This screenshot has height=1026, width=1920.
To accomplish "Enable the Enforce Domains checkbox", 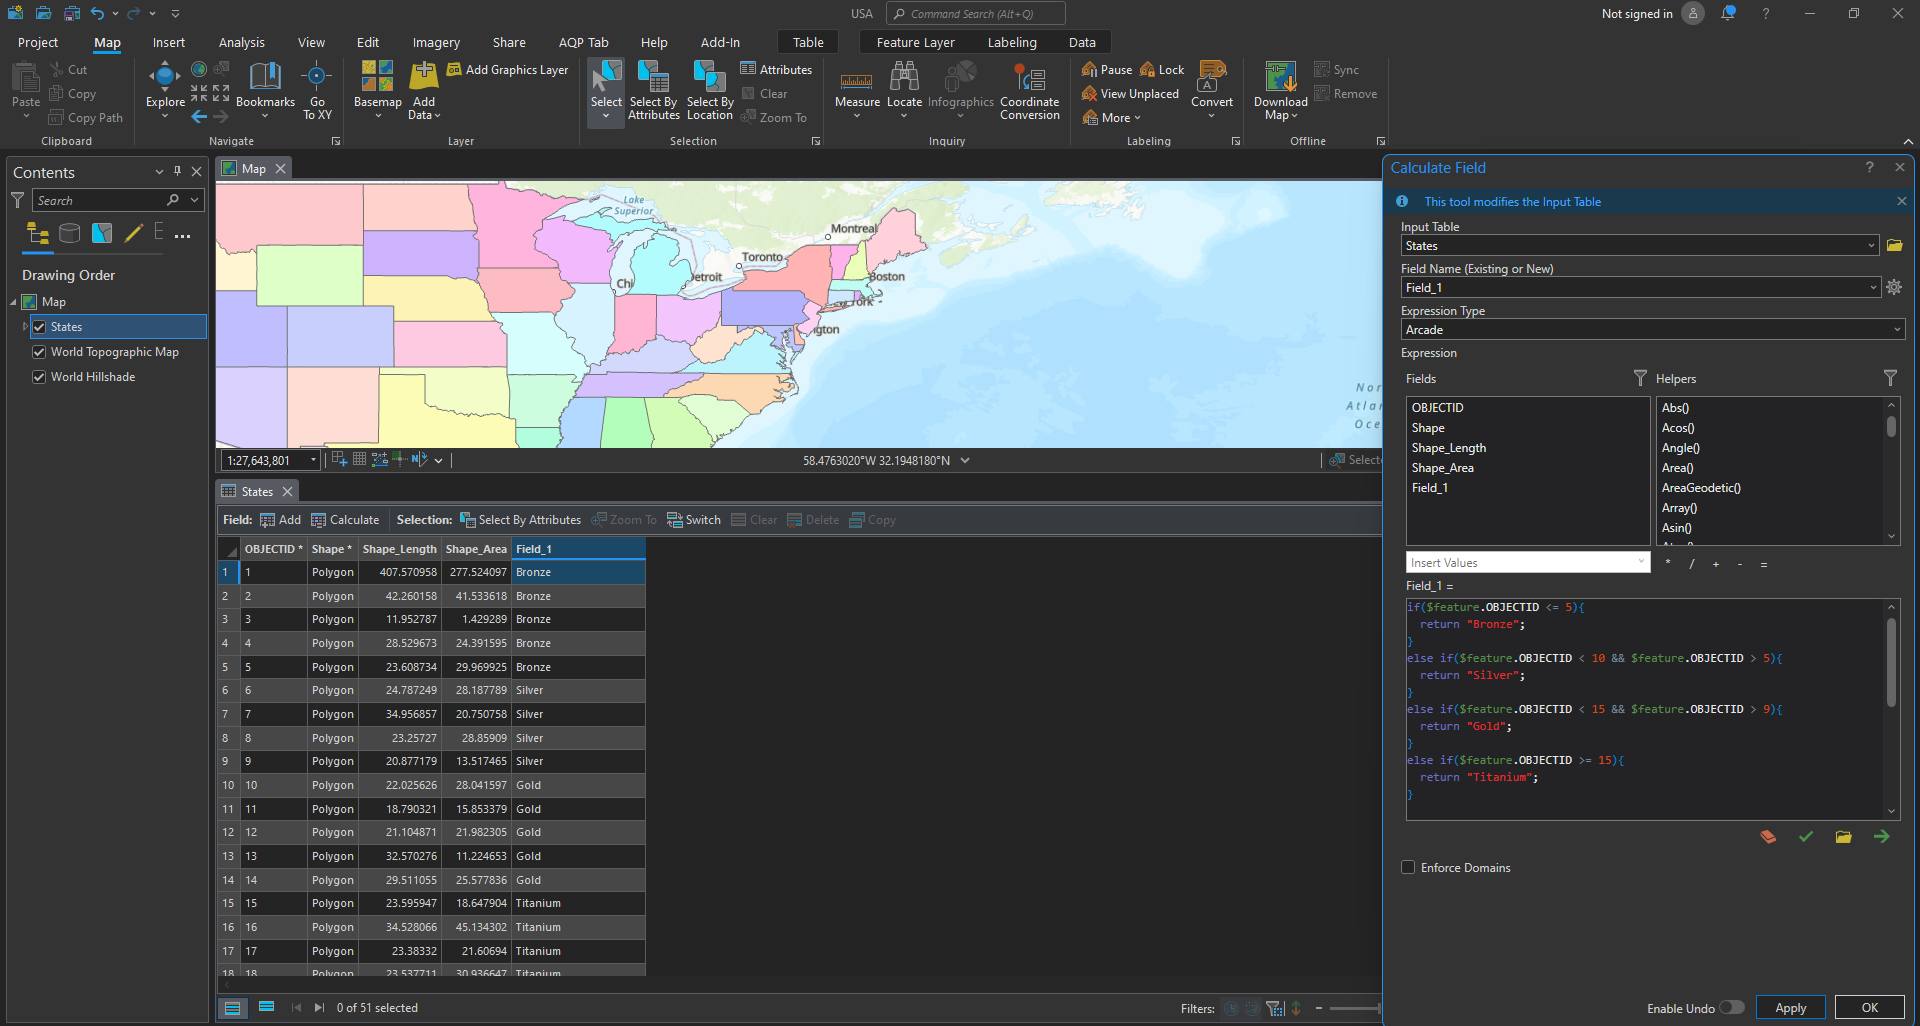I will point(1408,868).
